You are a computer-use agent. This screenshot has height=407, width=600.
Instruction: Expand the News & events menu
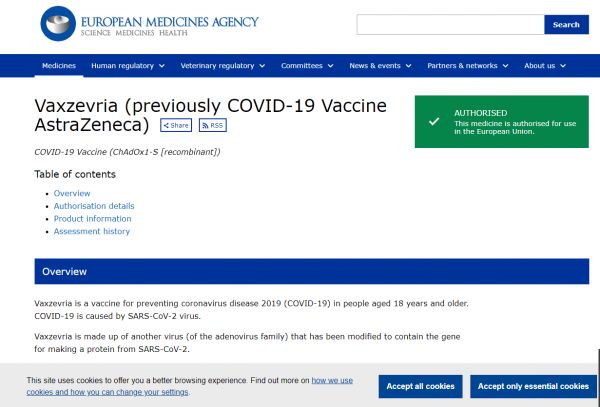point(380,66)
